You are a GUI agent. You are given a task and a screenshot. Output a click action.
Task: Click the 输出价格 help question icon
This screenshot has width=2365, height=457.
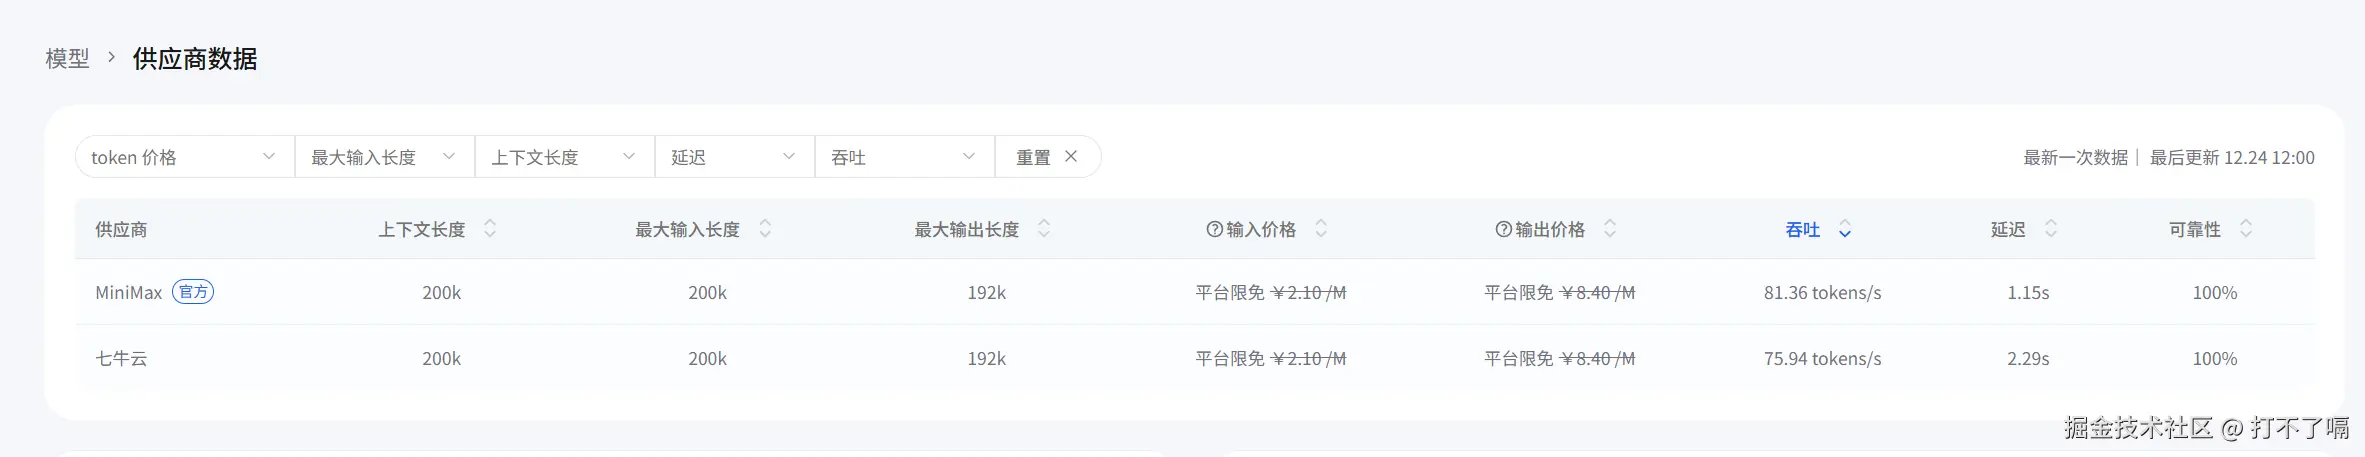coord(1503,229)
